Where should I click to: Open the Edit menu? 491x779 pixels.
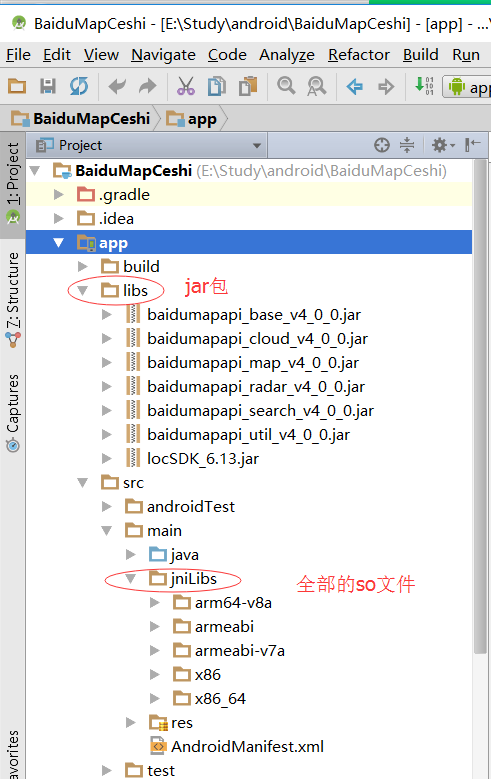click(57, 55)
